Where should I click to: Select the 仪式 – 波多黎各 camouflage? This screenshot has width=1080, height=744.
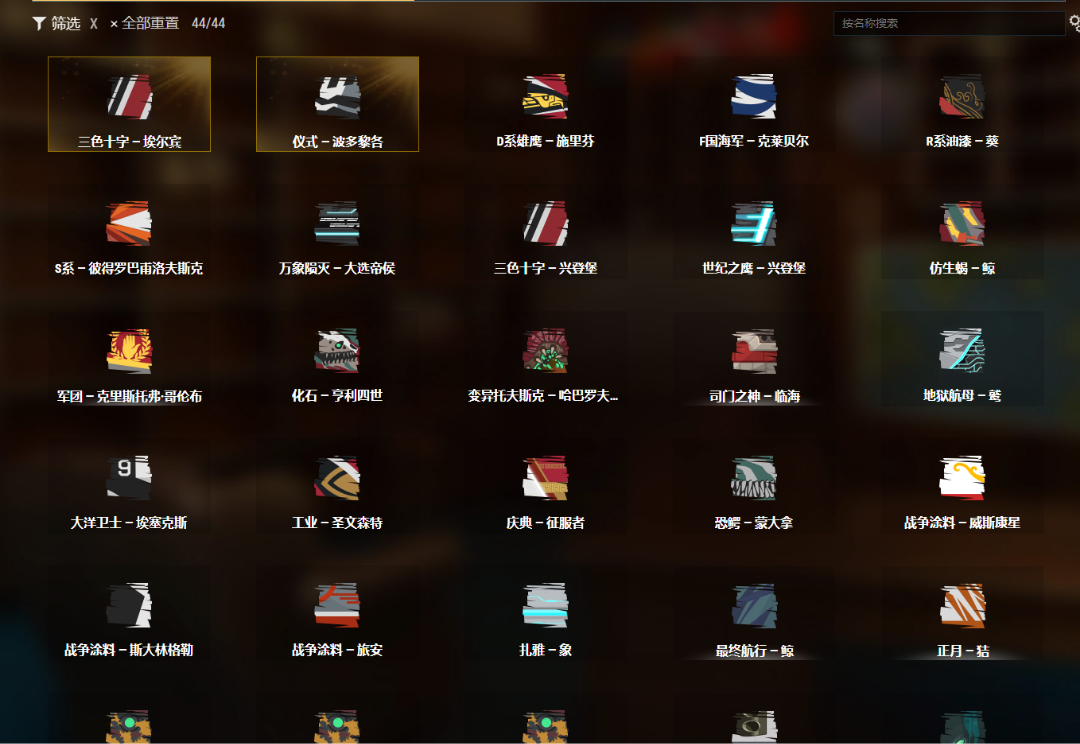[338, 104]
